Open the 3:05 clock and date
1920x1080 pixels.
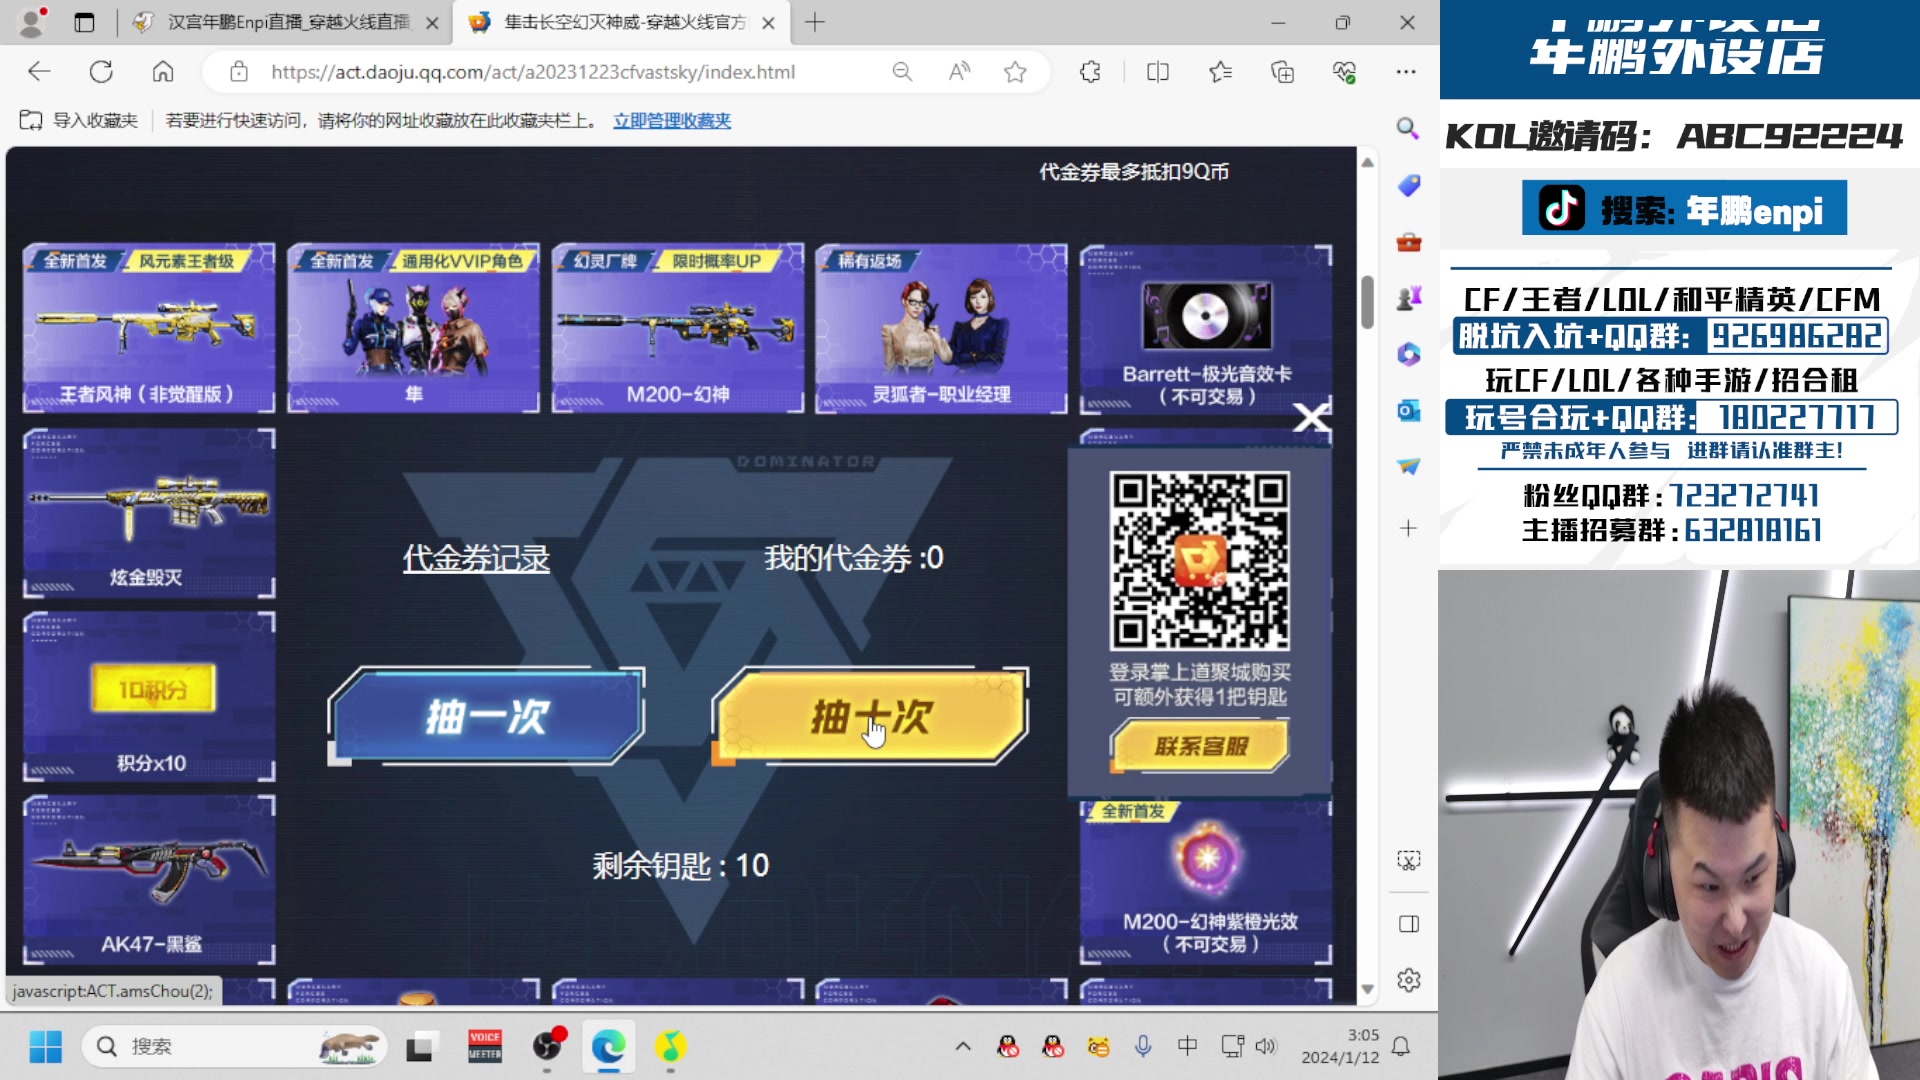click(x=1340, y=1047)
